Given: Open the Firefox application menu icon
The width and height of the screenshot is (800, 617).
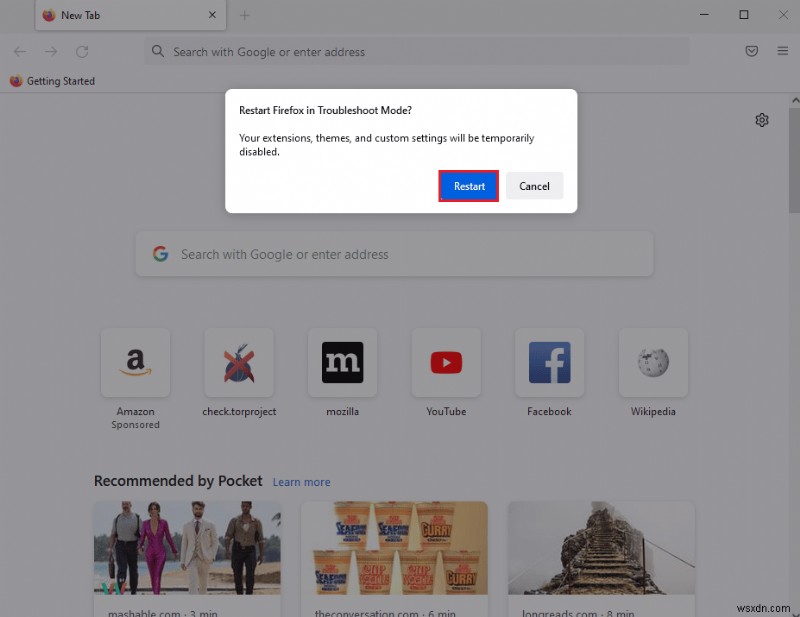Looking at the screenshot, I should pos(782,51).
